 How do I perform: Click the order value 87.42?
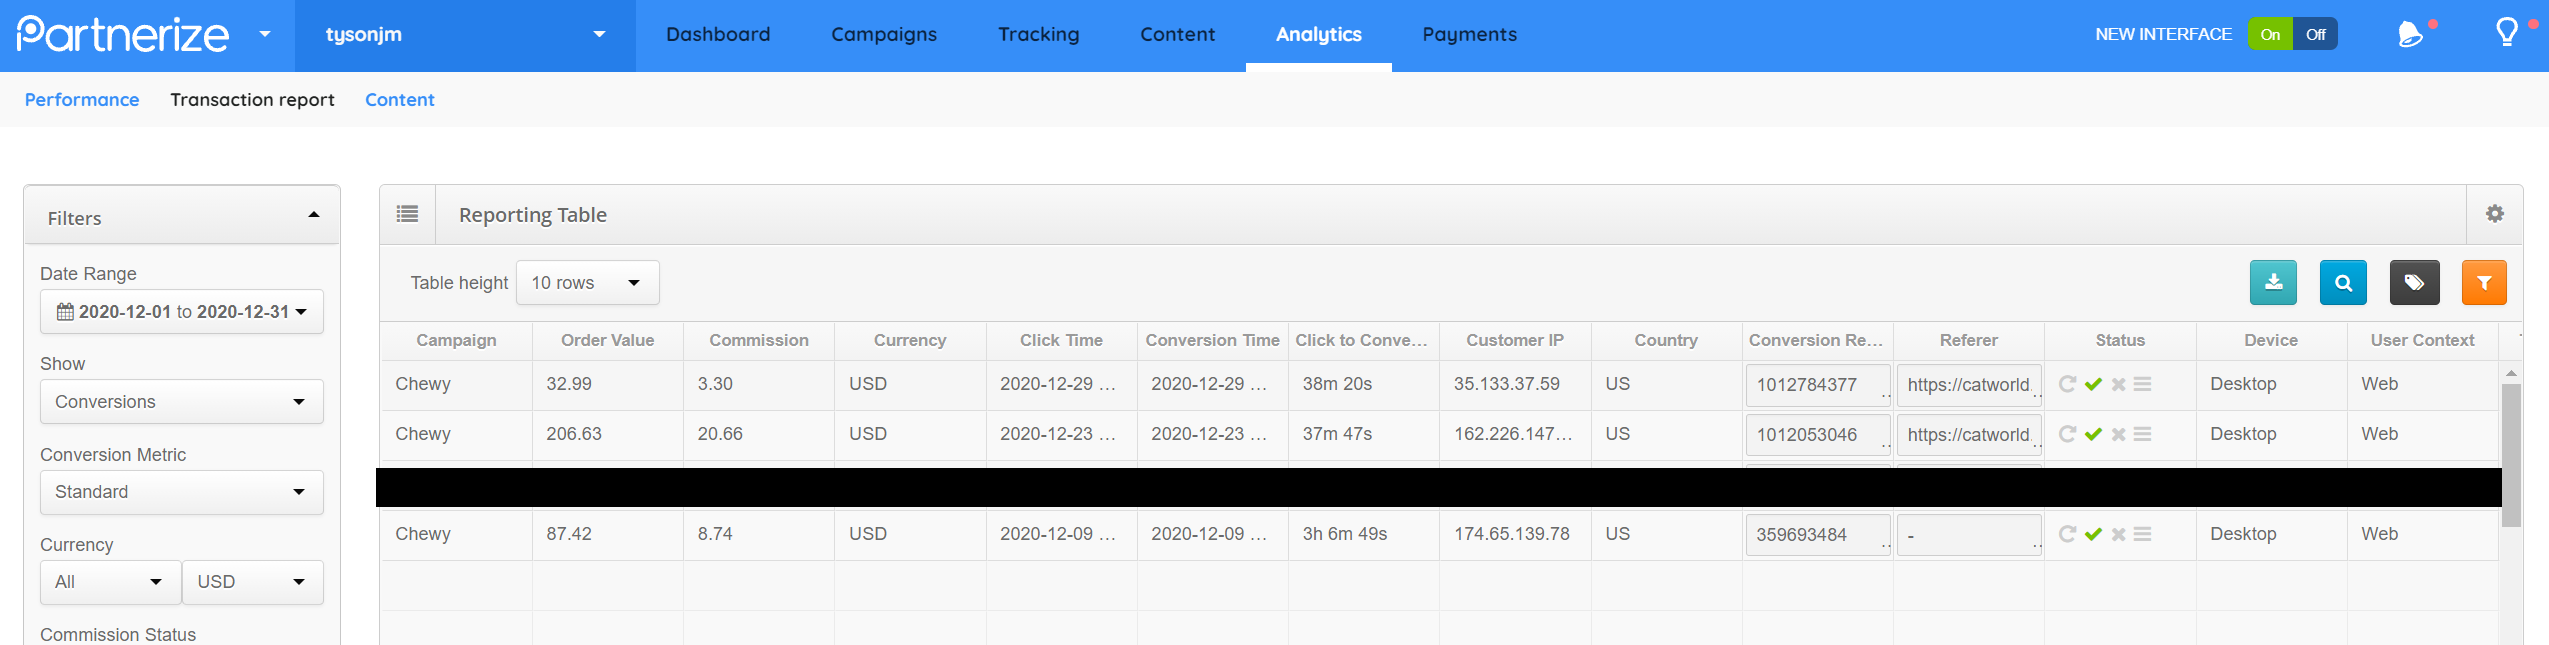(x=569, y=534)
